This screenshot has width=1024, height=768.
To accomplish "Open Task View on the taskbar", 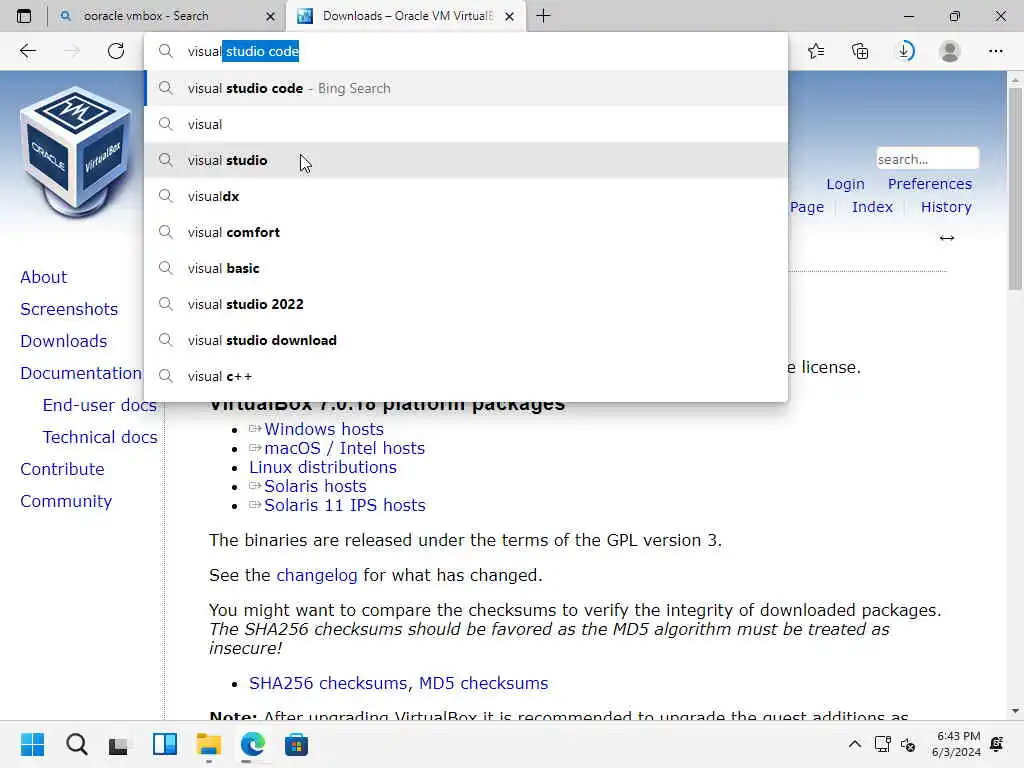I will (119, 744).
